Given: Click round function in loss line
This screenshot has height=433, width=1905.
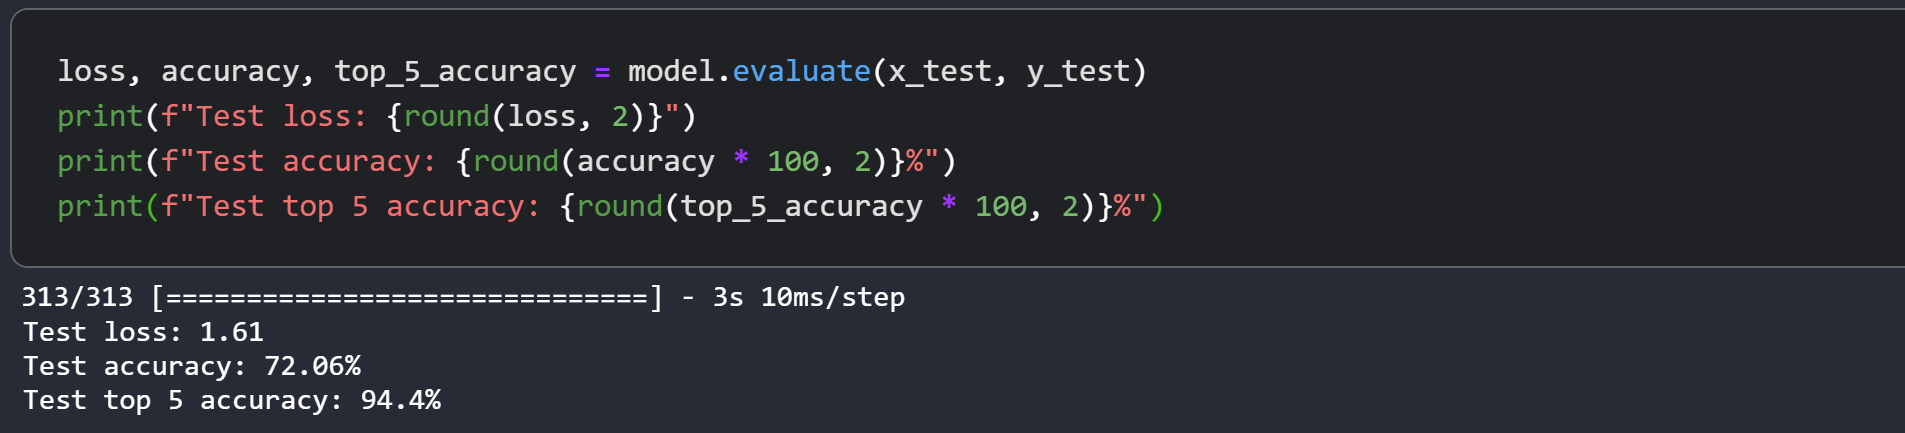Looking at the screenshot, I should (x=446, y=116).
